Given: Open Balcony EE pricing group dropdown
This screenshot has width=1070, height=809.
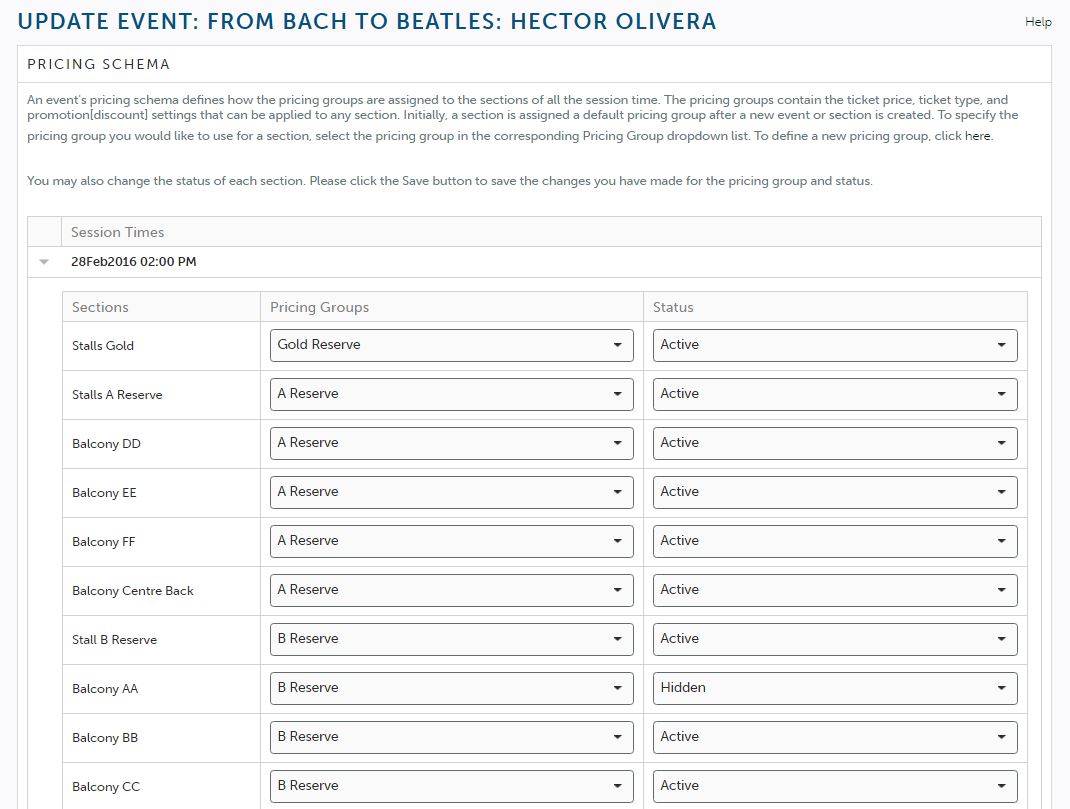Looking at the screenshot, I should (452, 492).
